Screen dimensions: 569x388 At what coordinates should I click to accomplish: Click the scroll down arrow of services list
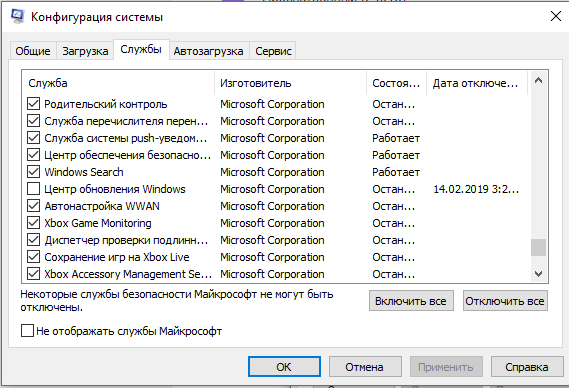[x=539, y=274]
